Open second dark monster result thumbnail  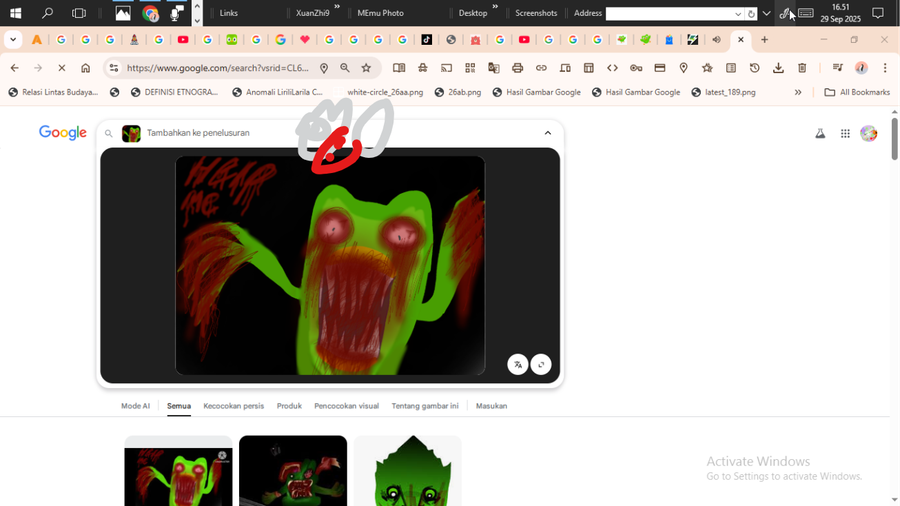pyautogui.click(x=293, y=470)
